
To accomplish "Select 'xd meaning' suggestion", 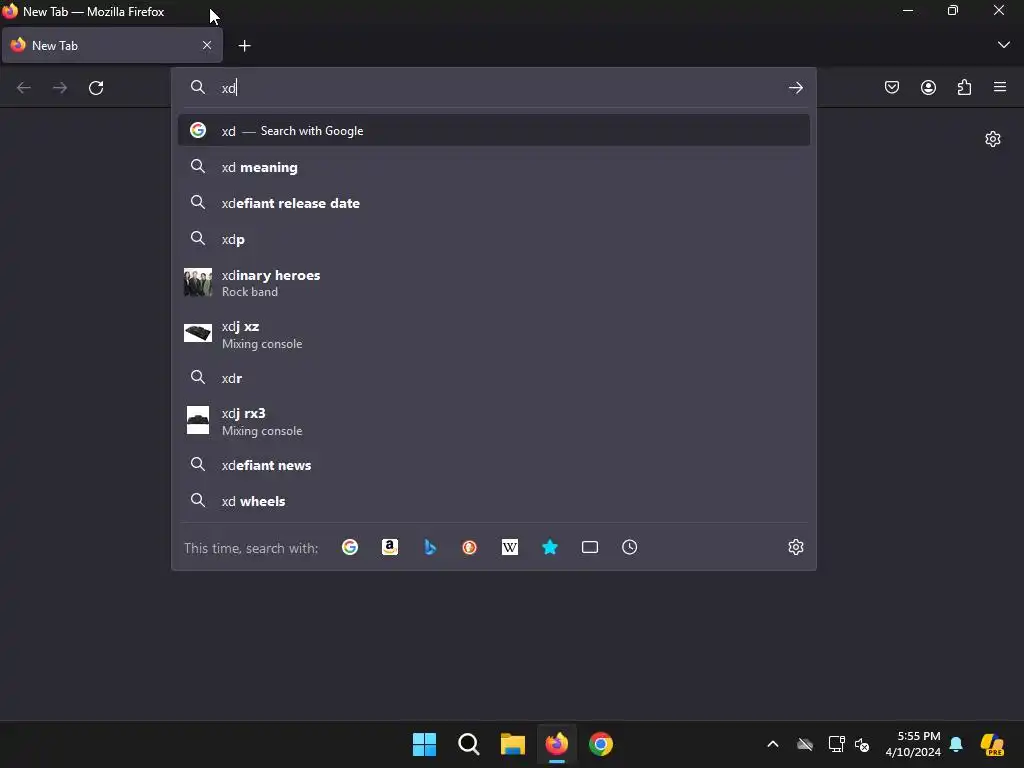I will coord(494,167).
